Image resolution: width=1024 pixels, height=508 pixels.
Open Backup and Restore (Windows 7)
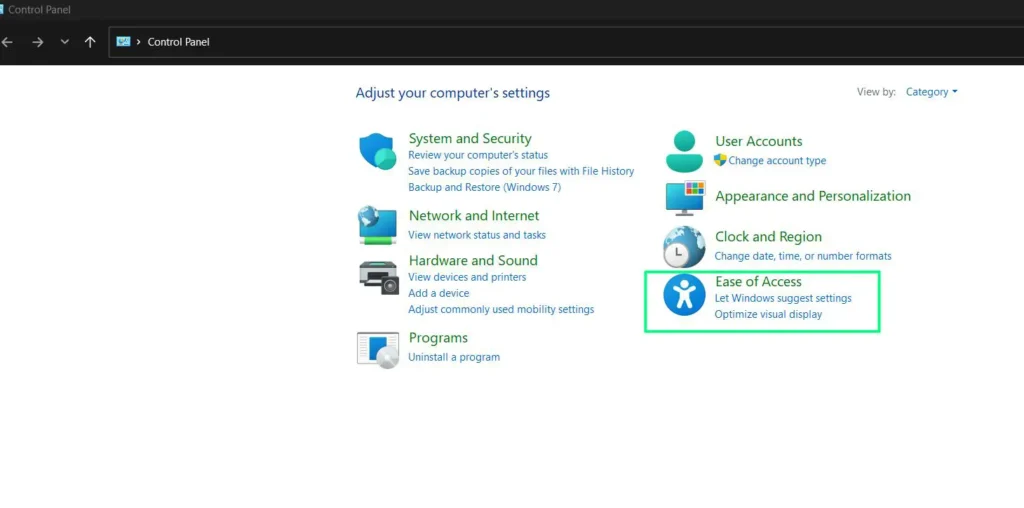(x=484, y=187)
